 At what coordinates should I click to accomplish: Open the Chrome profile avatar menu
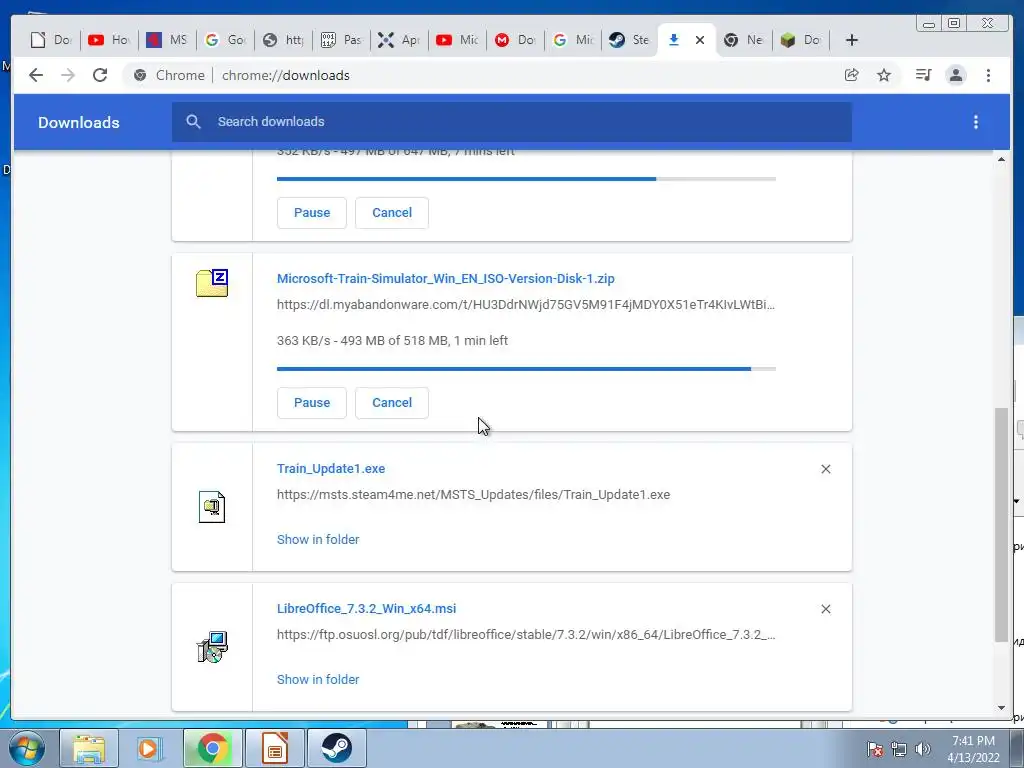tap(956, 75)
